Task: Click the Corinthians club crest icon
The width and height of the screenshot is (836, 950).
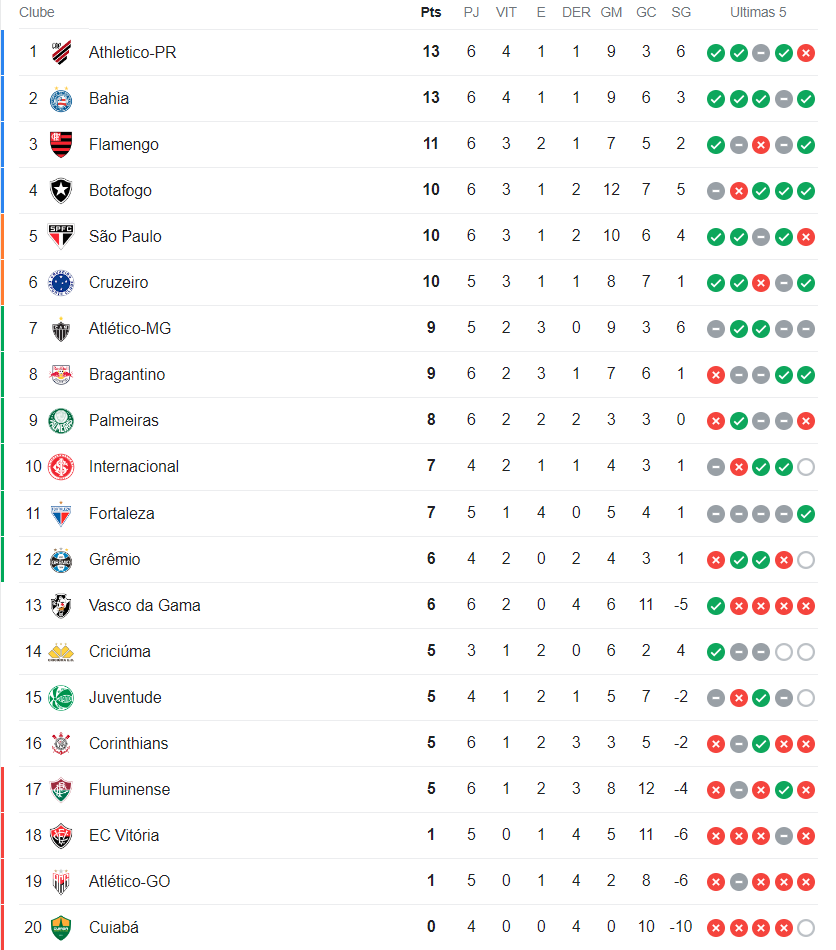Action: point(62,743)
